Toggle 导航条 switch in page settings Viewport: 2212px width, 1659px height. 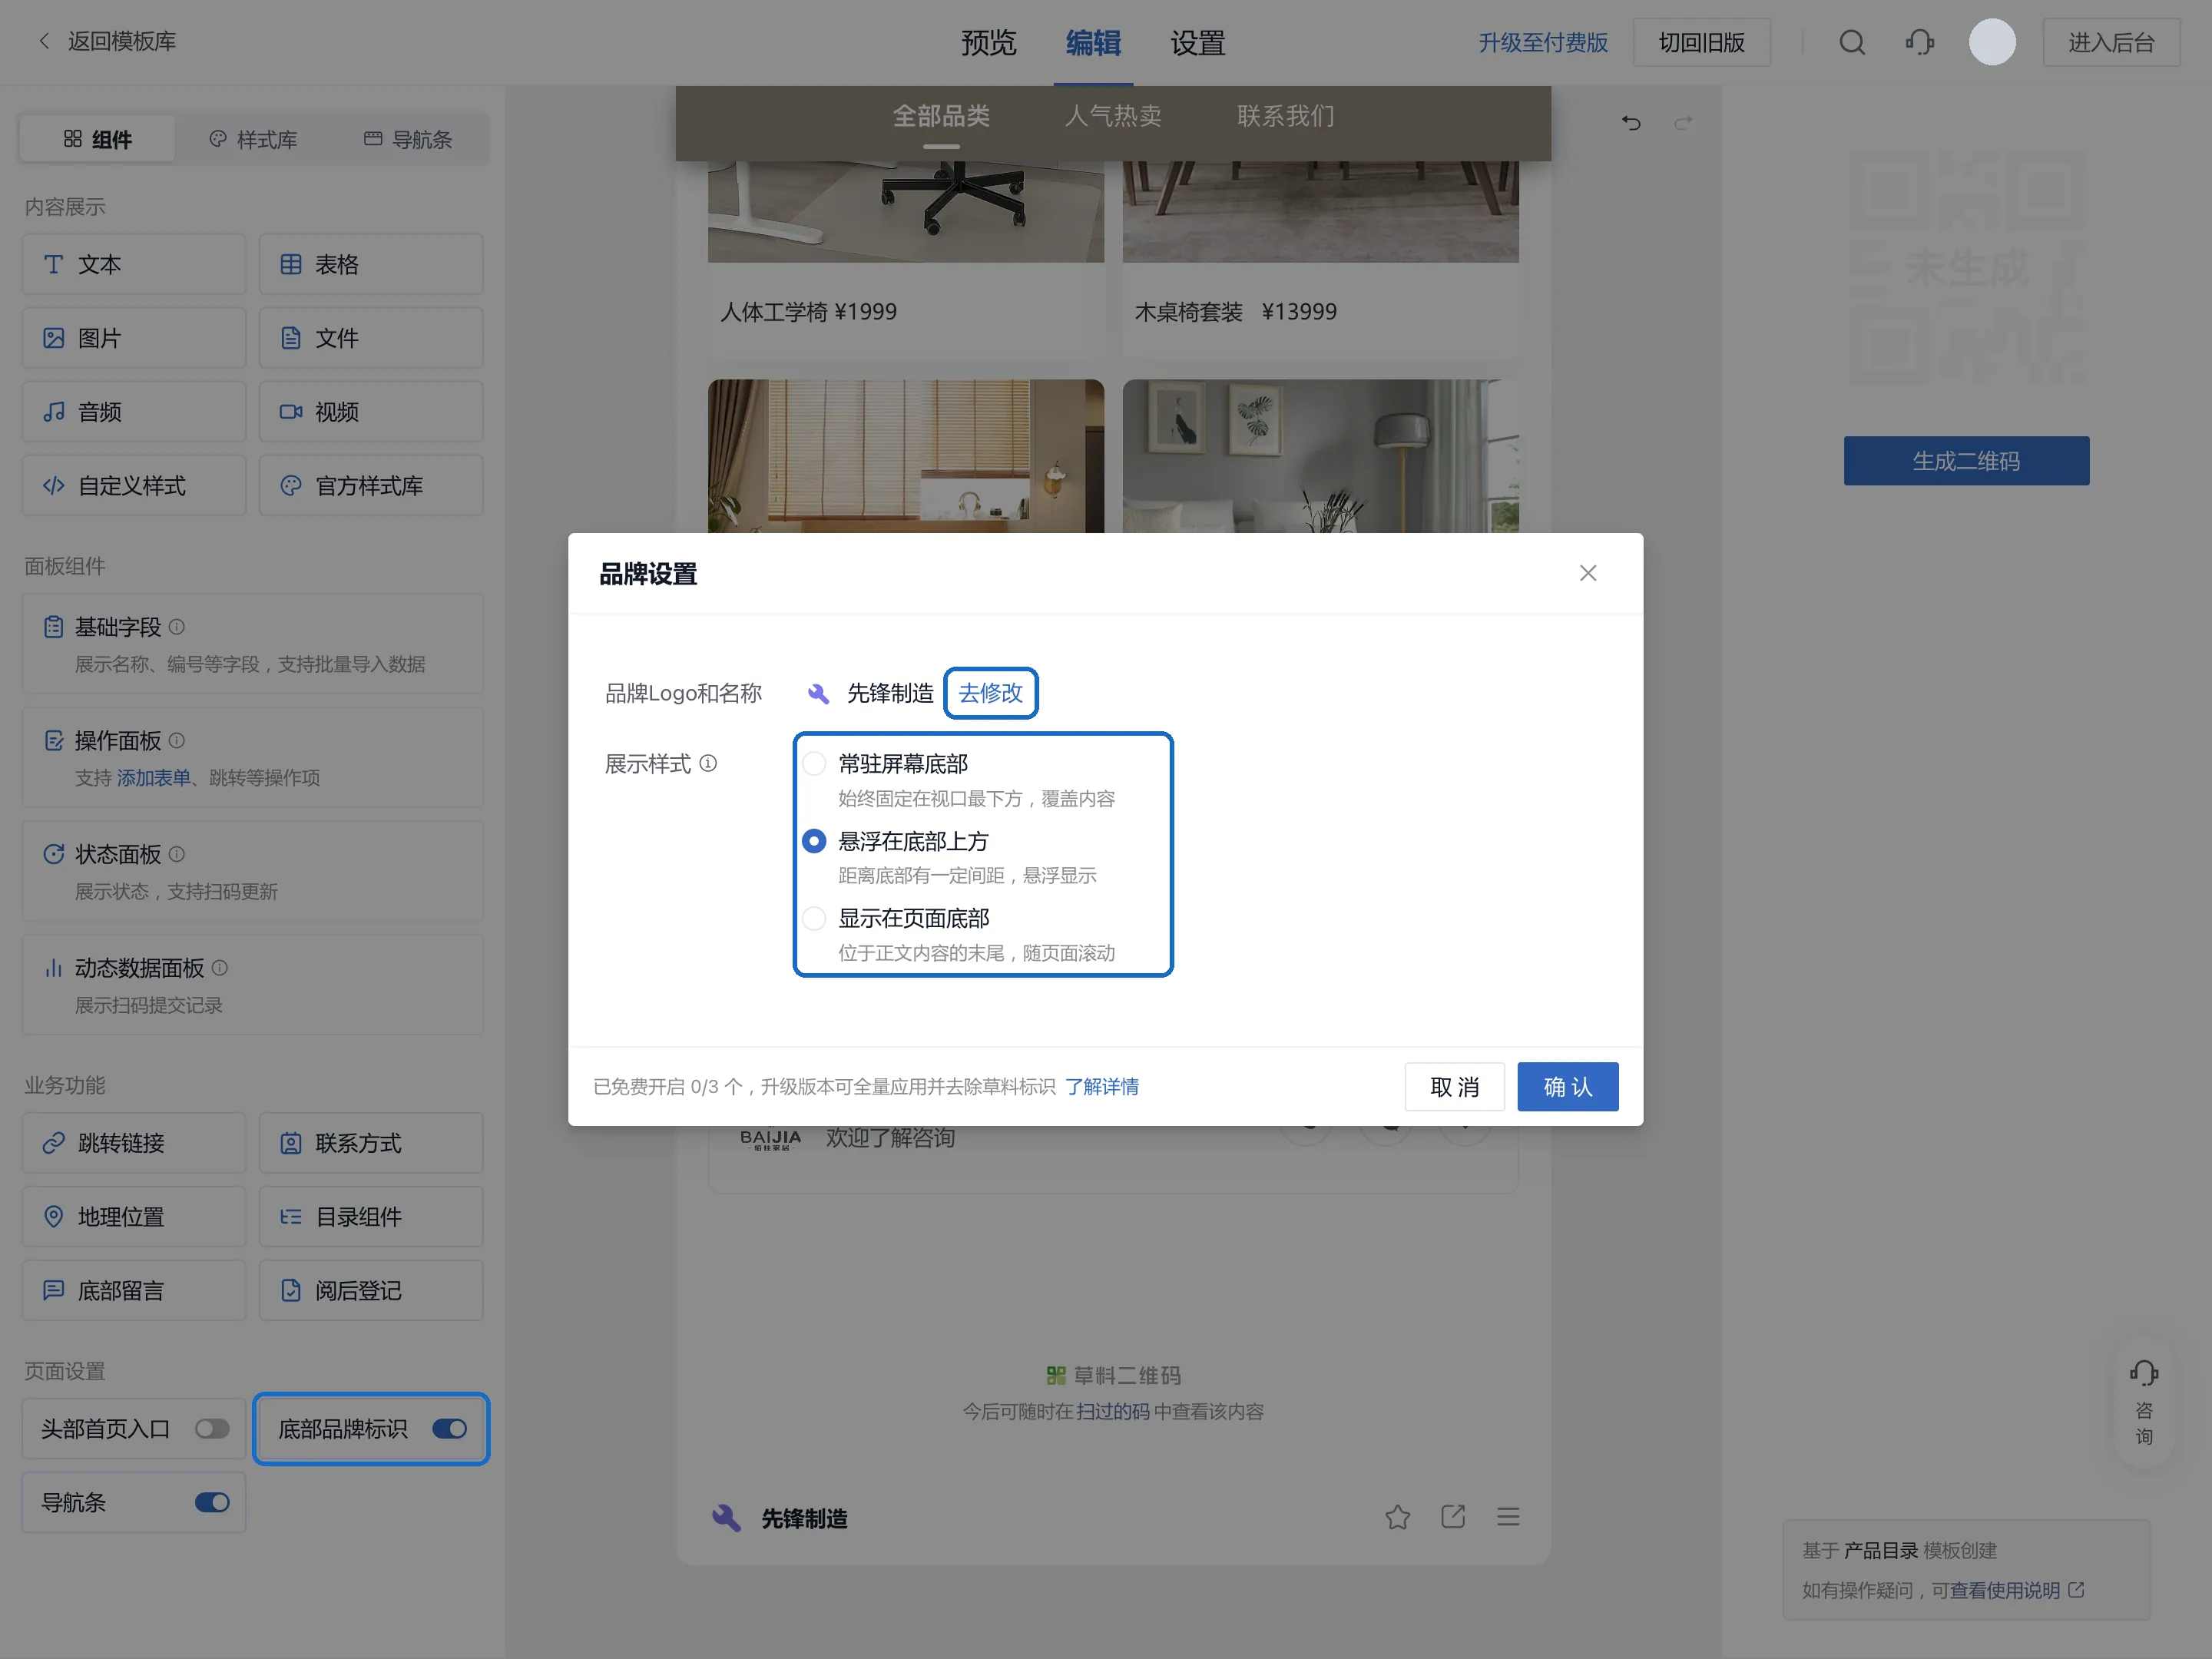[212, 1503]
